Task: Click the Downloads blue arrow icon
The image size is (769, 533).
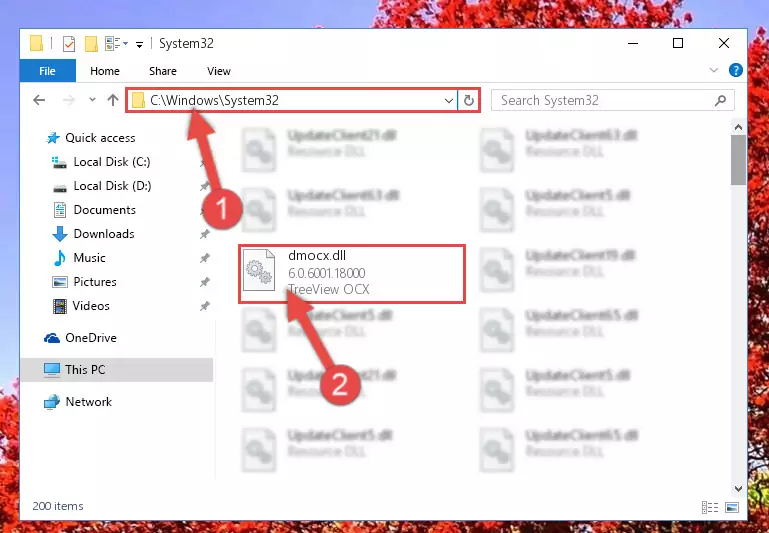Action: pyautogui.click(x=60, y=234)
